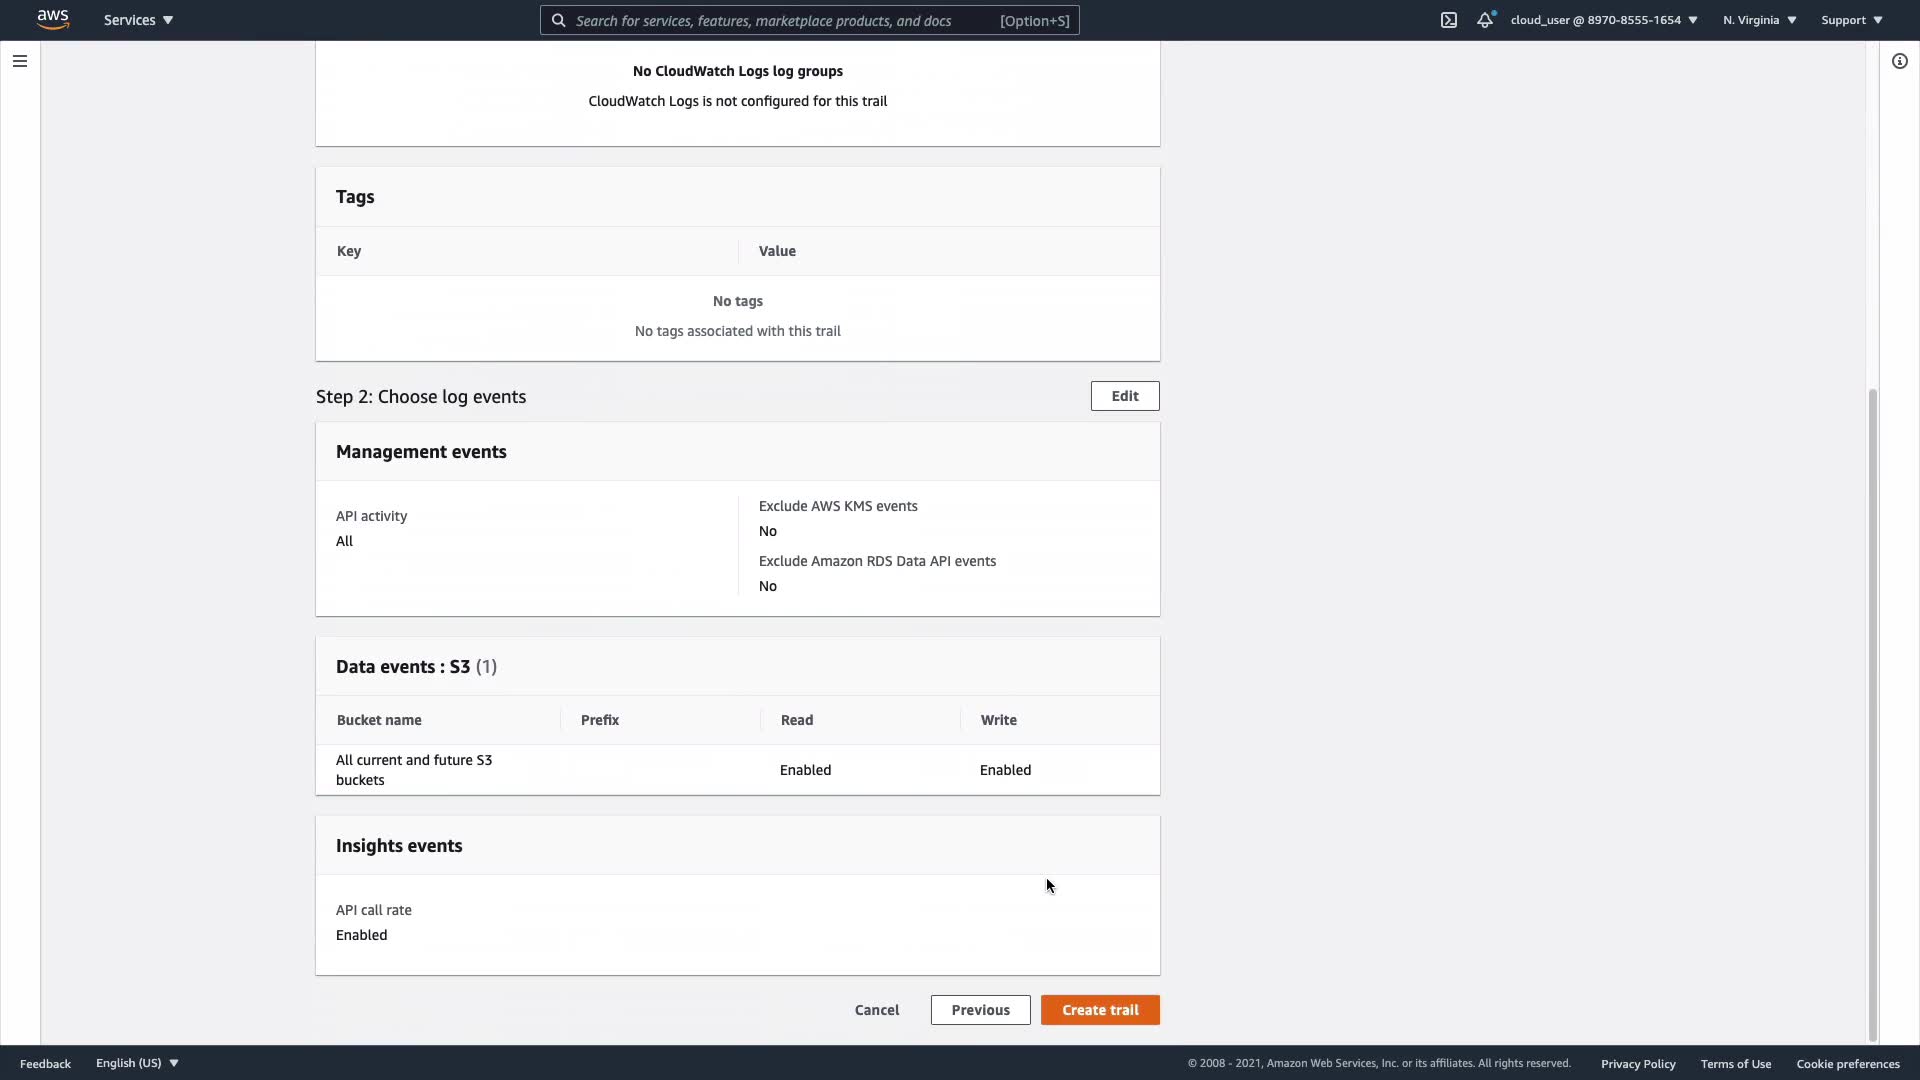Expand the Support menu
This screenshot has height=1080, width=1920.
[1851, 20]
